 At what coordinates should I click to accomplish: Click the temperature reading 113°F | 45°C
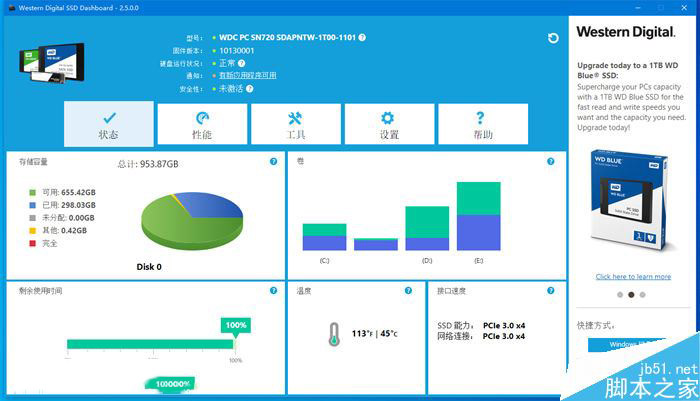point(375,334)
